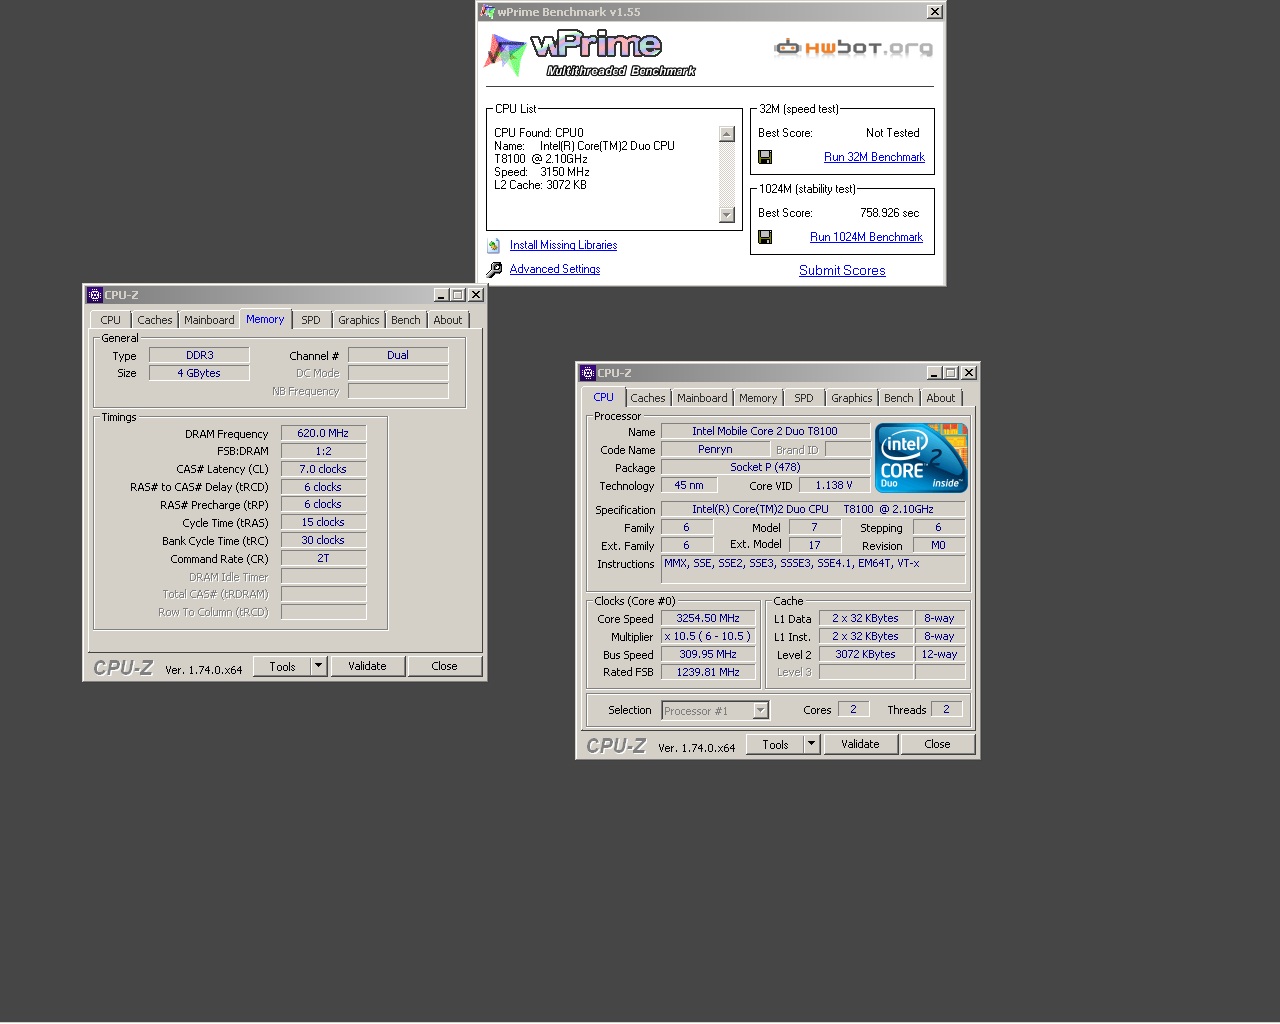1280x1024 pixels.
Task: Click the memory Type DDR3 field
Action: [x=199, y=355]
